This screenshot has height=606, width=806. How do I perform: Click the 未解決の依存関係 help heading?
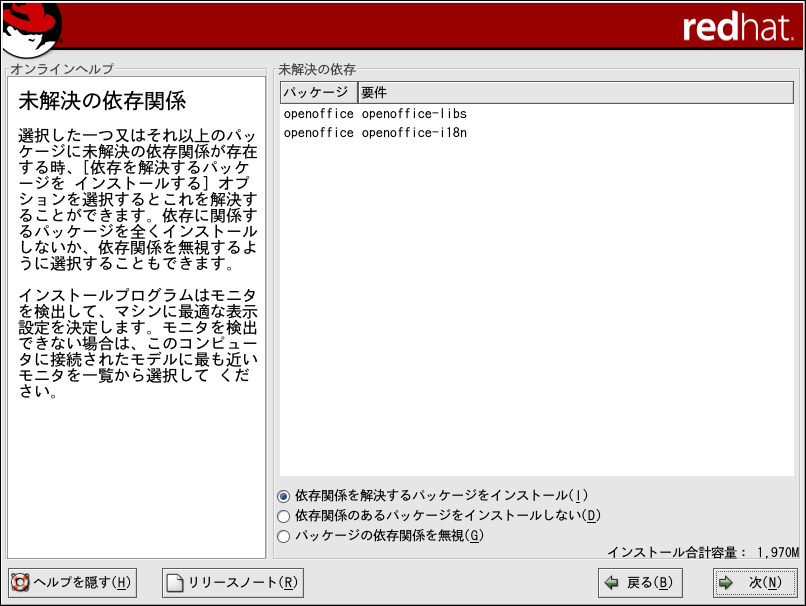click(102, 102)
